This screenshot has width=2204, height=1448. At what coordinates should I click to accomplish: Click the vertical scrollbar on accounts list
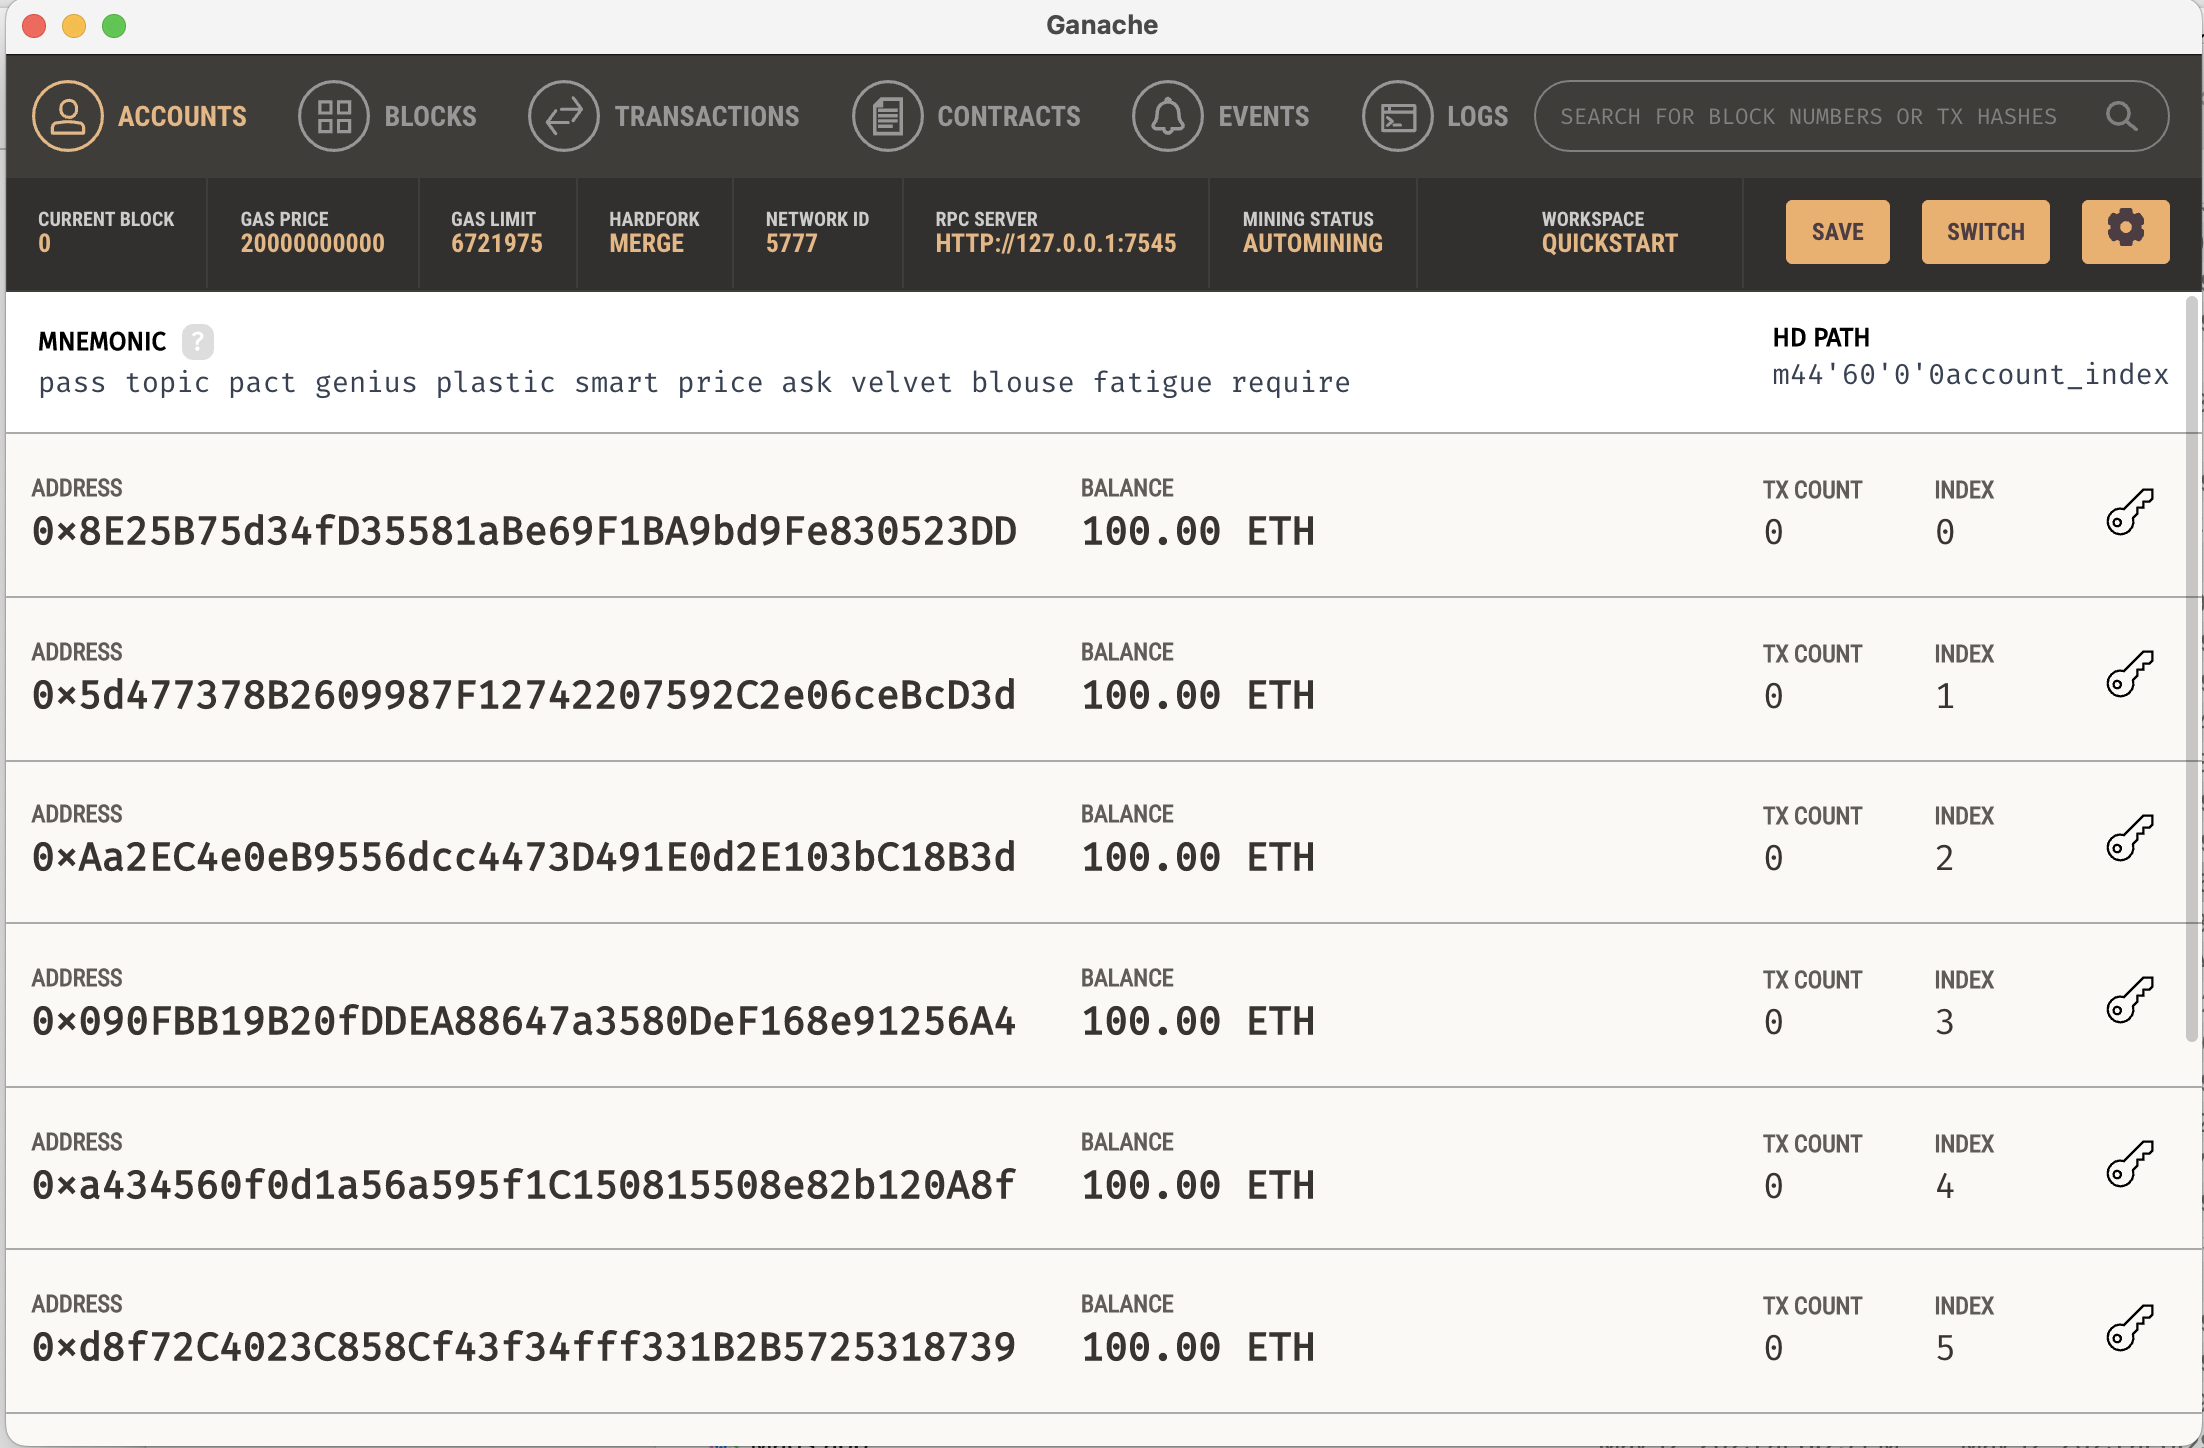click(x=2191, y=670)
